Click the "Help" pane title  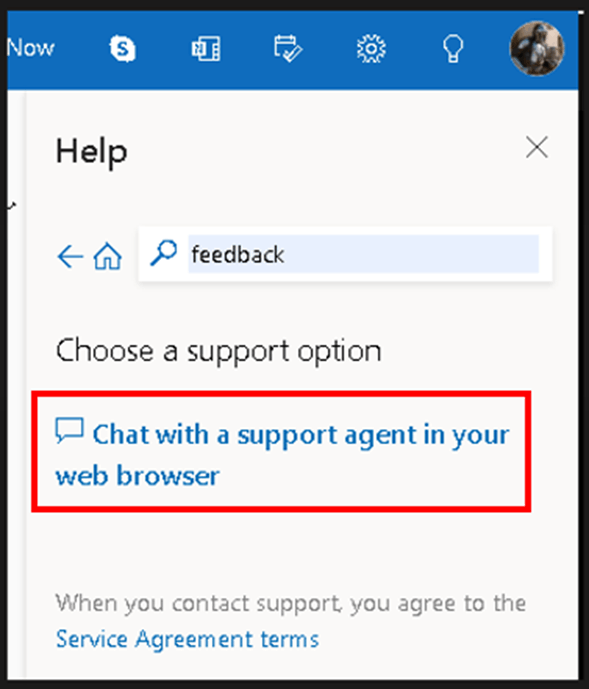91,152
